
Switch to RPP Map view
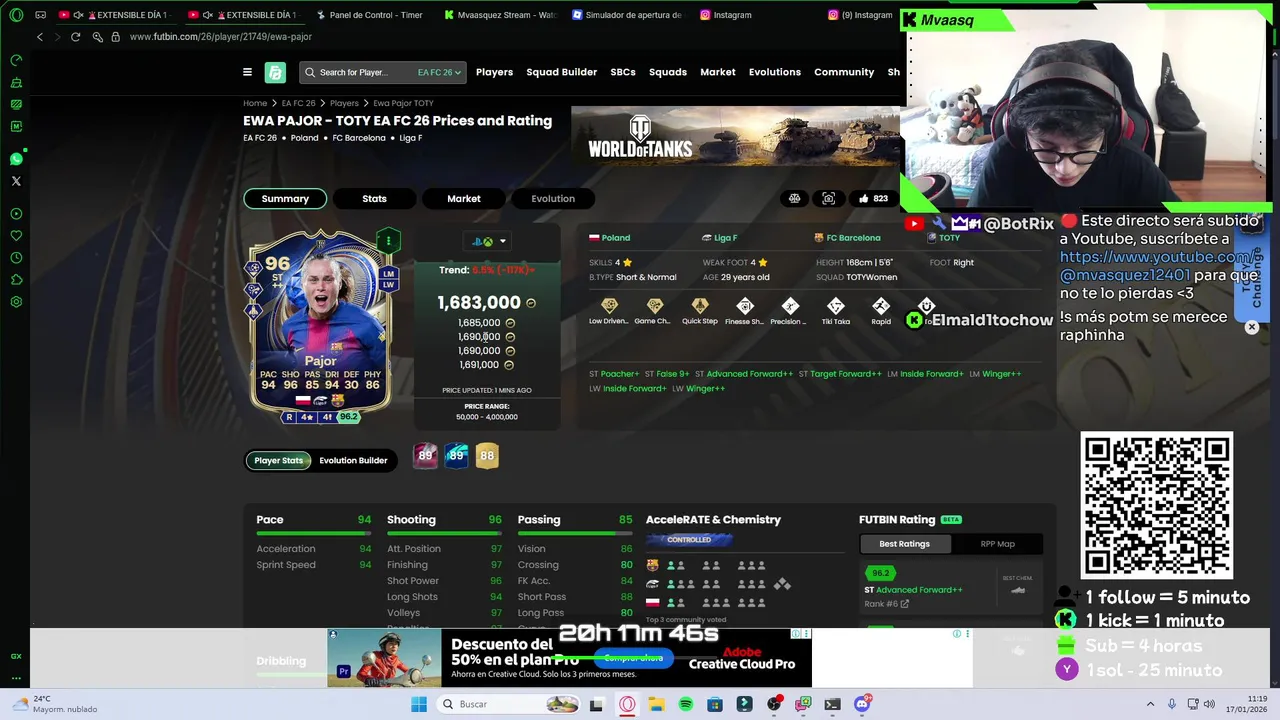click(x=997, y=544)
